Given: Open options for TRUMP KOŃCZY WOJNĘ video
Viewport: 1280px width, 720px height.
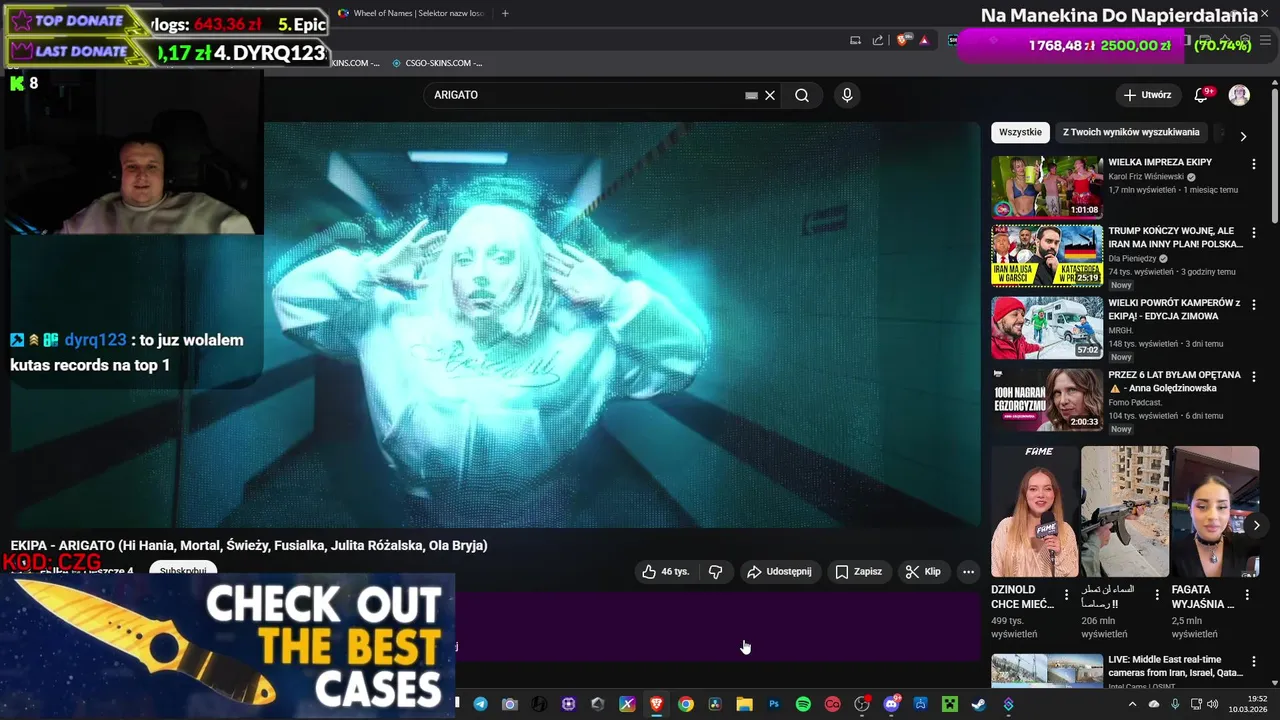Looking at the screenshot, I should (1254, 233).
